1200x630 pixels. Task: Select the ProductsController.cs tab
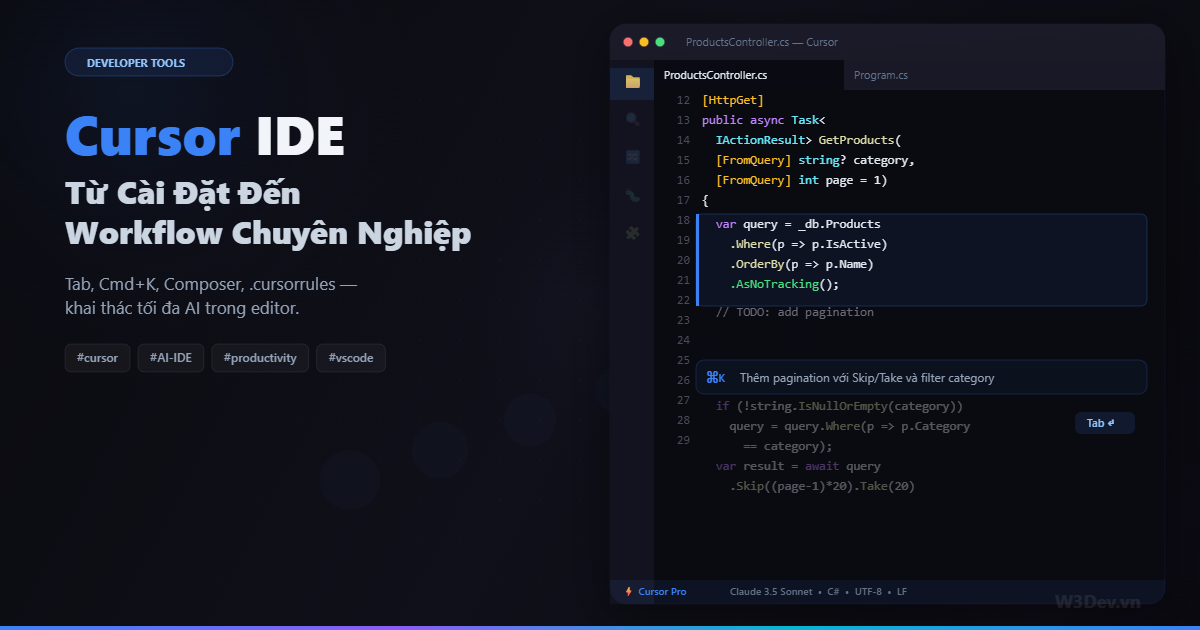pos(716,74)
